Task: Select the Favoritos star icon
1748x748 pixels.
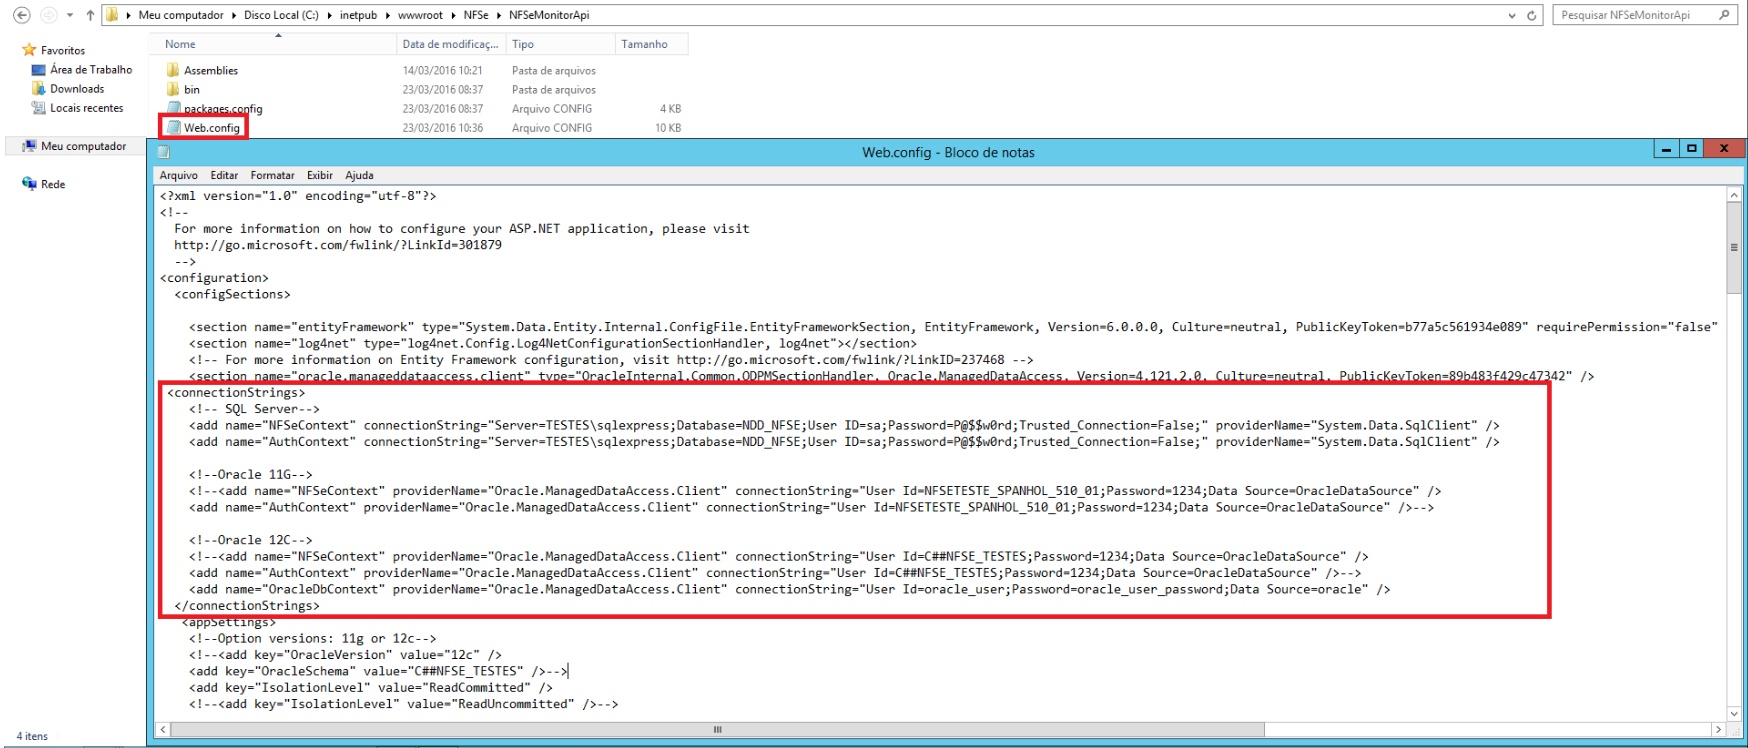Action: pos(29,50)
